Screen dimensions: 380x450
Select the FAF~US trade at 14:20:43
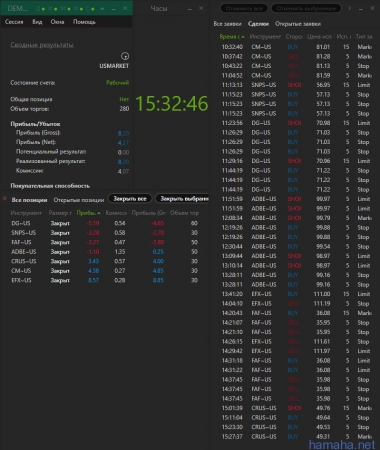(296, 313)
